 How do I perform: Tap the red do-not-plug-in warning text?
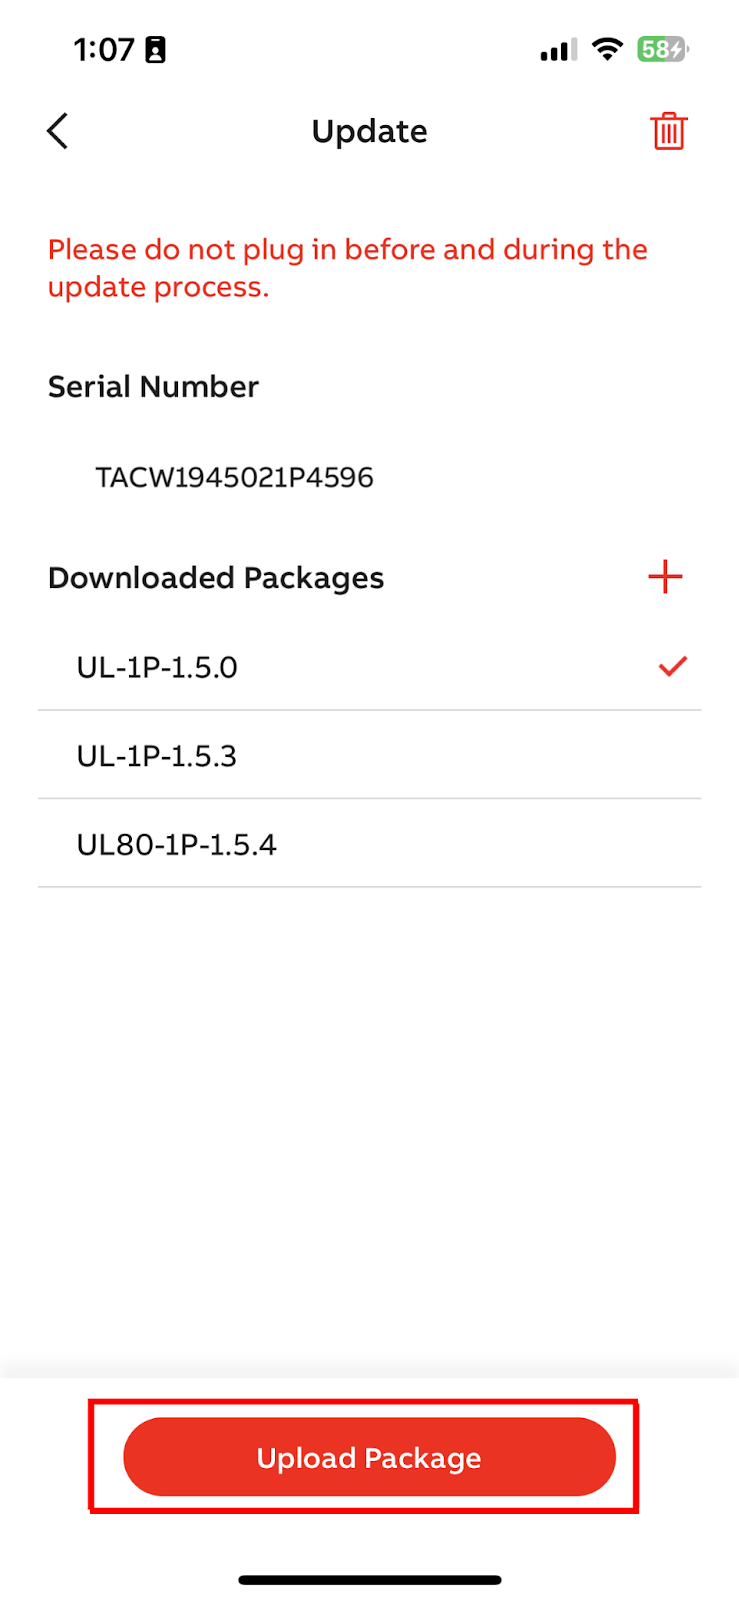(347, 268)
